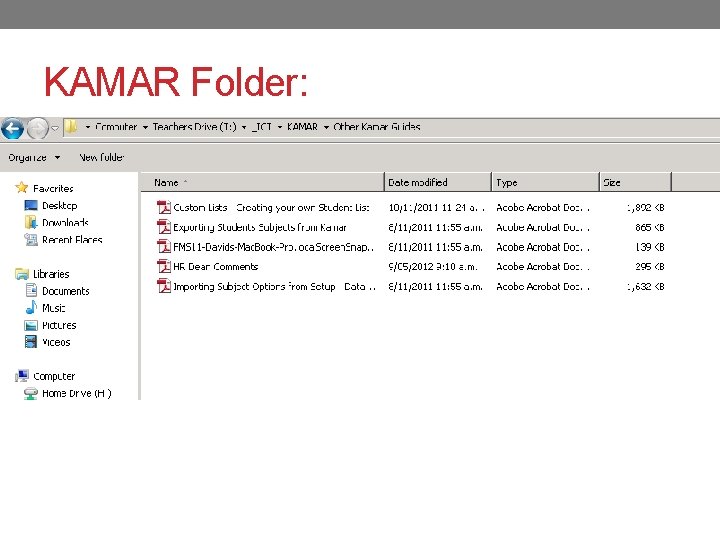
Task: Select file Custom Lists Creating your own Student List
Action: click(271, 208)
